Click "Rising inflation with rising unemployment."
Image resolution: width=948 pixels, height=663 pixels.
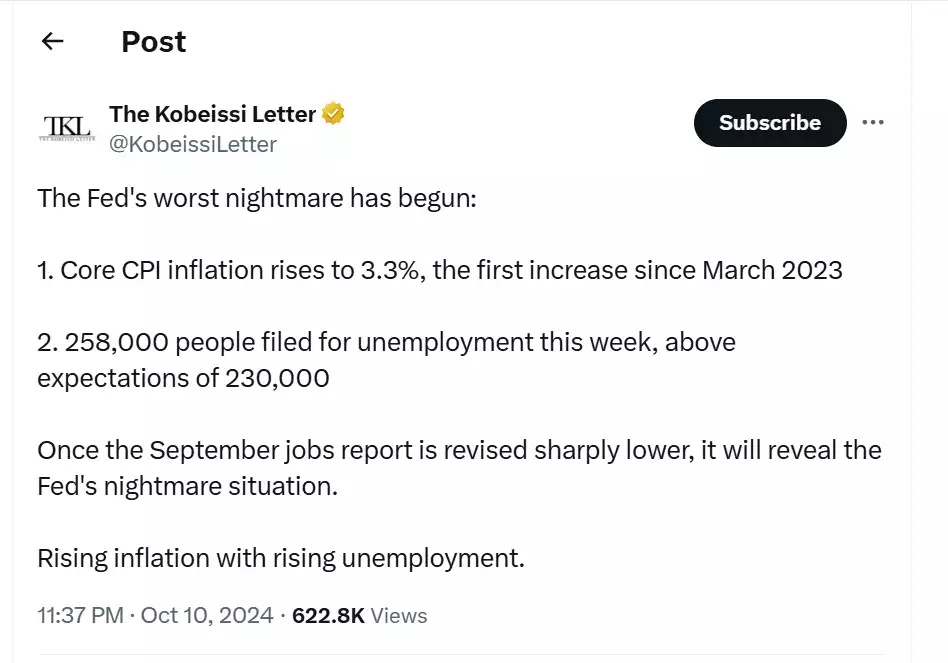(x=281, y=558)
